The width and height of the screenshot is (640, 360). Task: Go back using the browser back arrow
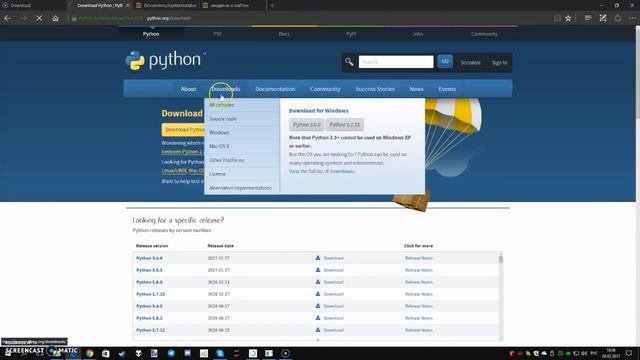click(7, 18)
